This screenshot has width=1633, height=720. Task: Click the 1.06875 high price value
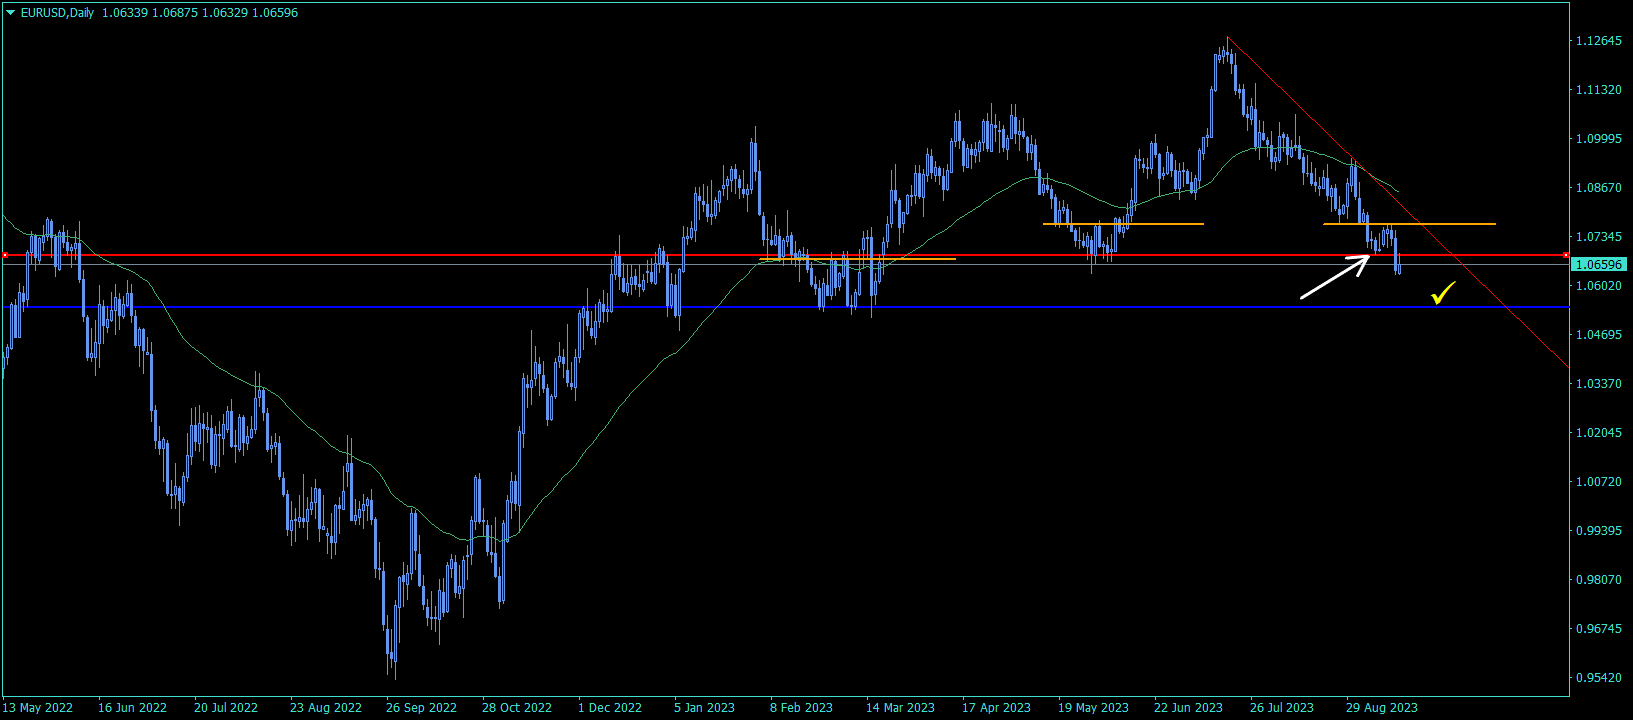pyautogui.click(x=175, y=13)
